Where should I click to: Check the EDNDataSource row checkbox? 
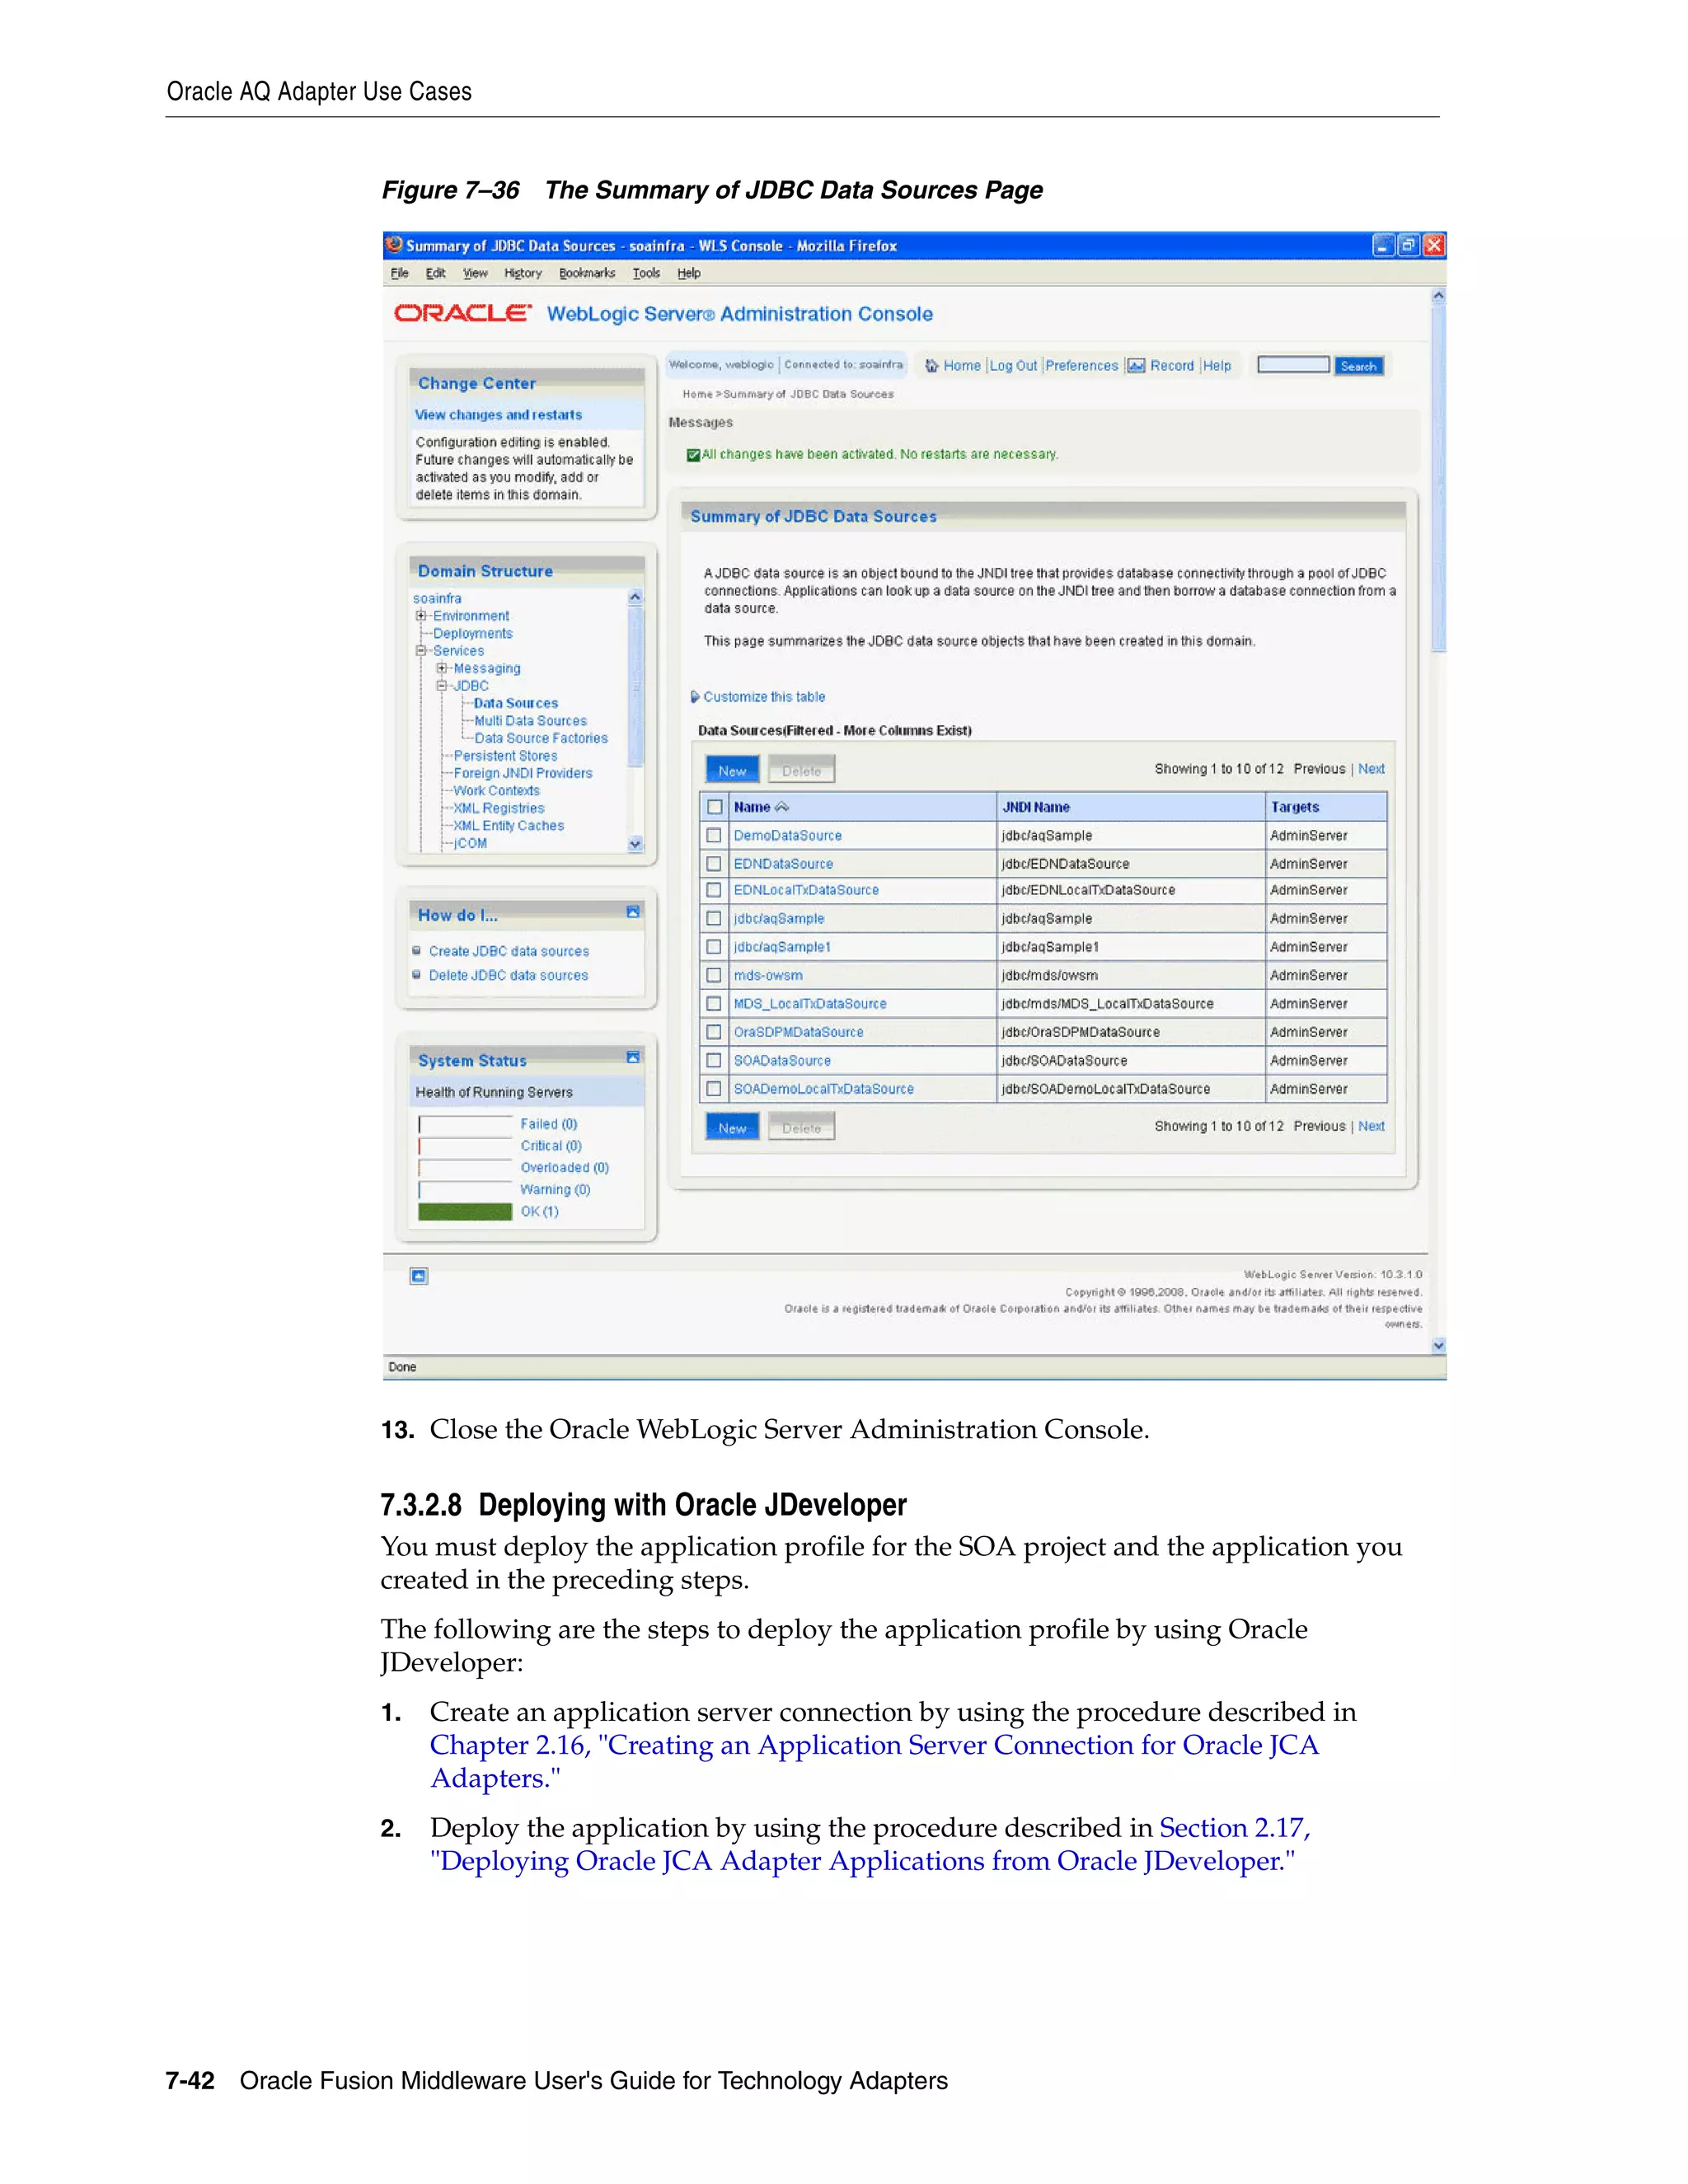714,863
